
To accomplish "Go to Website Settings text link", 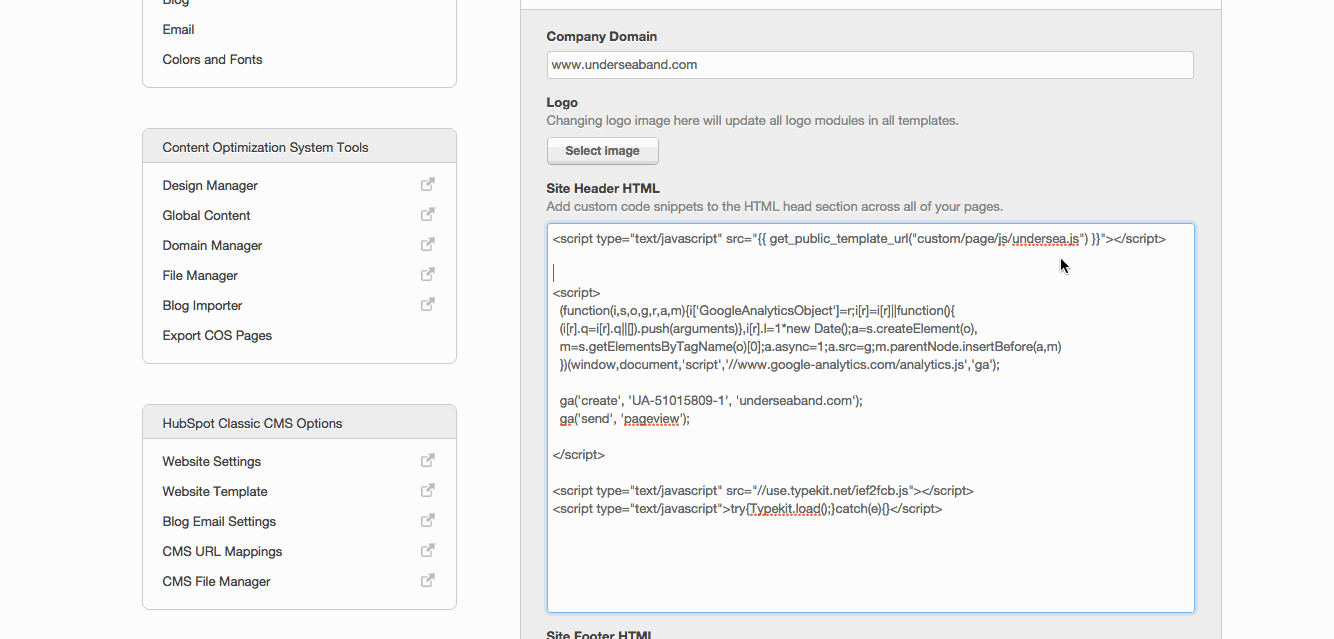I will (x=211, y=461).
